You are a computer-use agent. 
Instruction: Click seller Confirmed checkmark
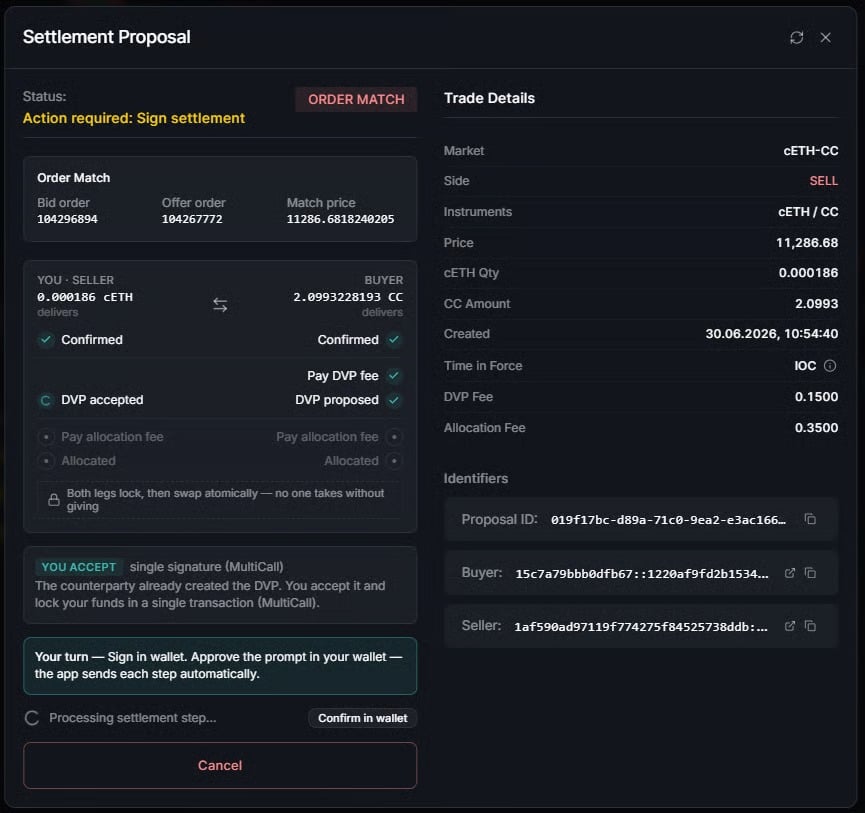[46, 340]
